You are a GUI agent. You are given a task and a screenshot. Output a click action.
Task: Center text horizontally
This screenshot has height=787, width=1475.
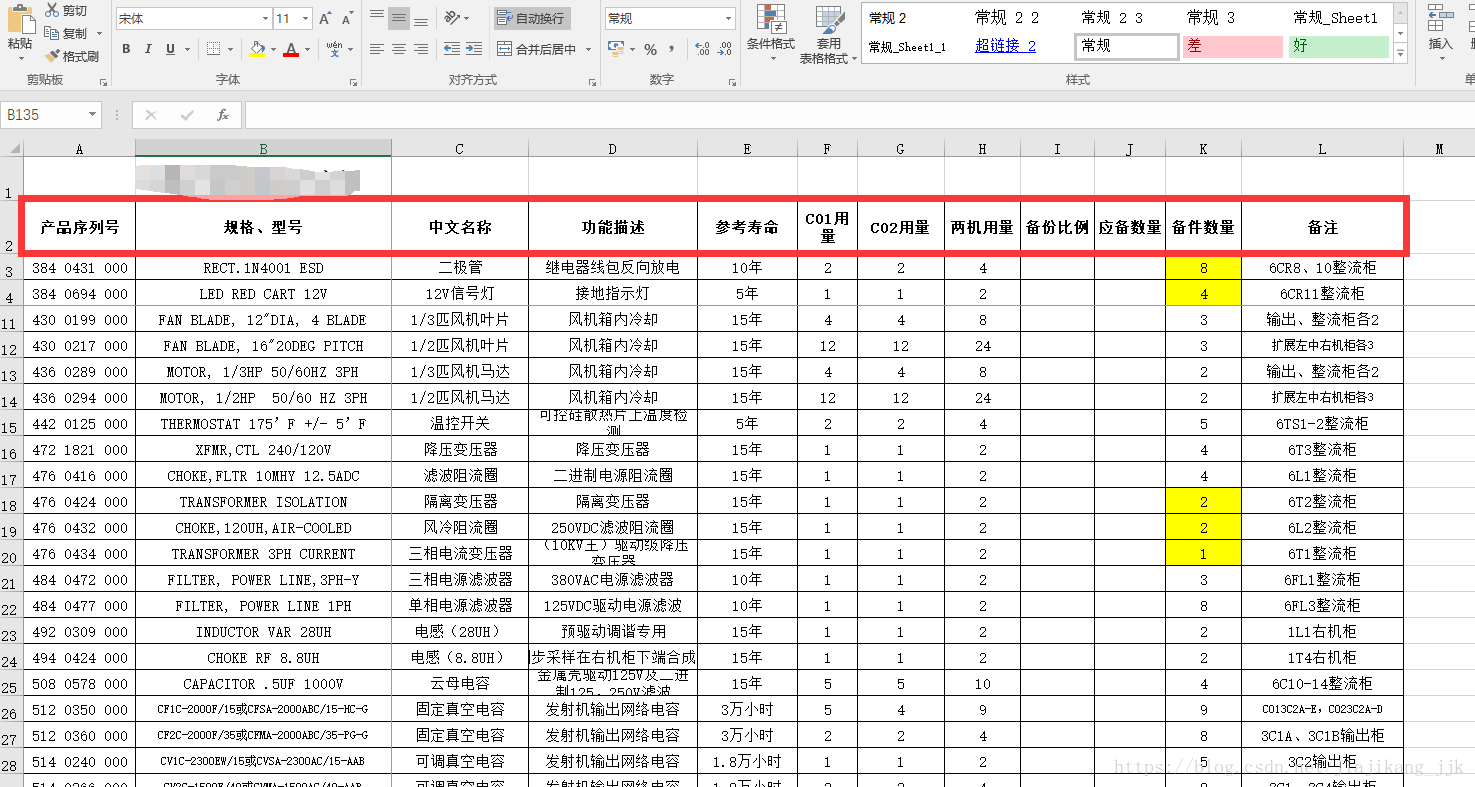(399, 48)
